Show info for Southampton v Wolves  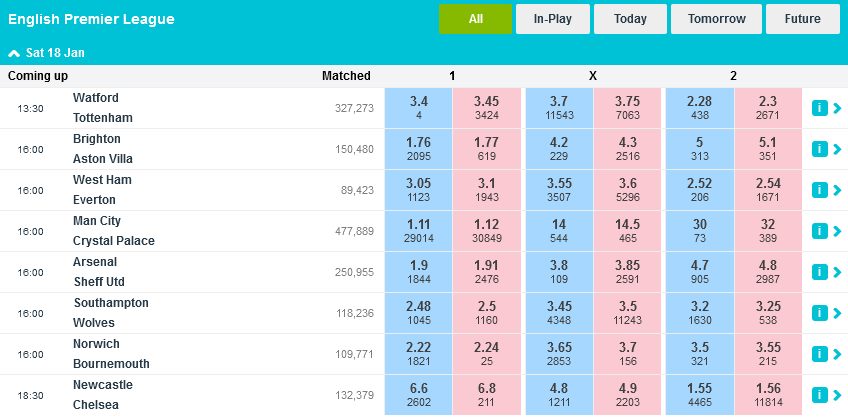coord(819,313)
